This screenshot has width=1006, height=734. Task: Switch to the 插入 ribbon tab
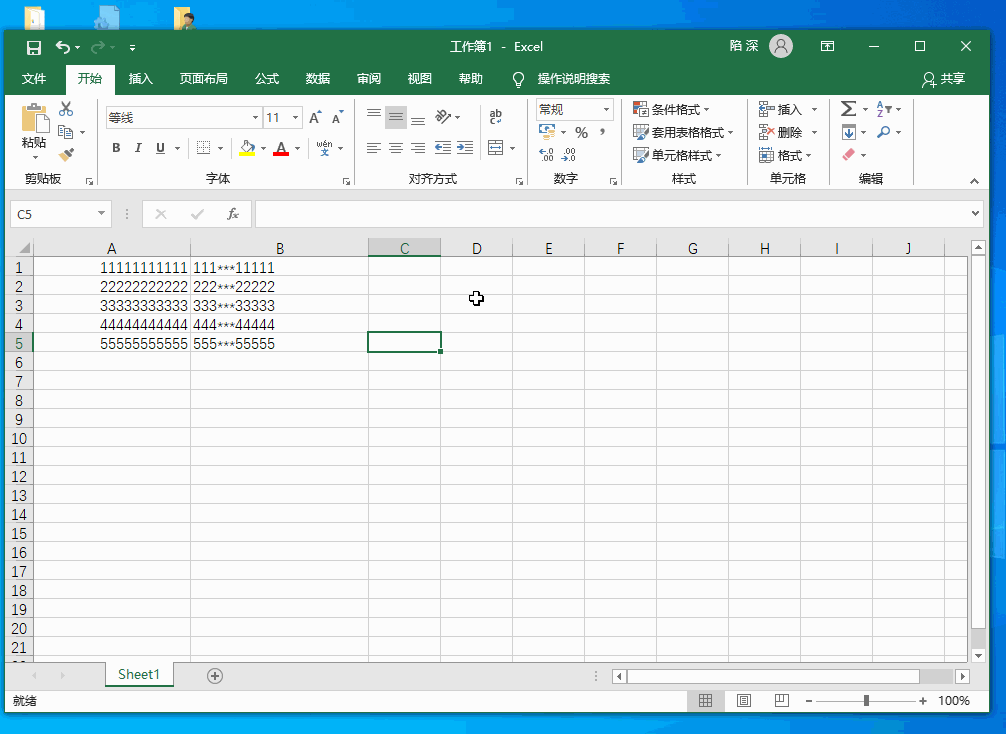[x=141, y=79]
